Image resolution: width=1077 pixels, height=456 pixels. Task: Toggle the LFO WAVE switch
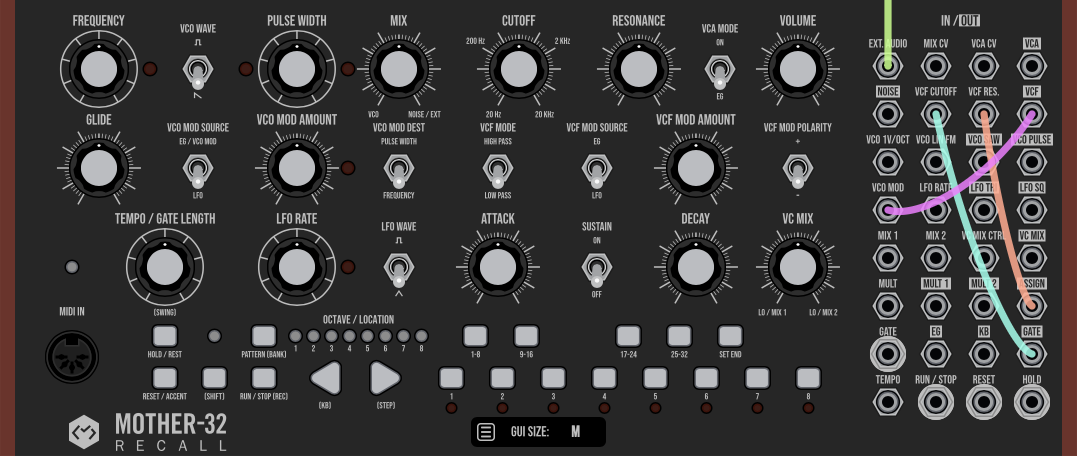click(x=398, y=270)
